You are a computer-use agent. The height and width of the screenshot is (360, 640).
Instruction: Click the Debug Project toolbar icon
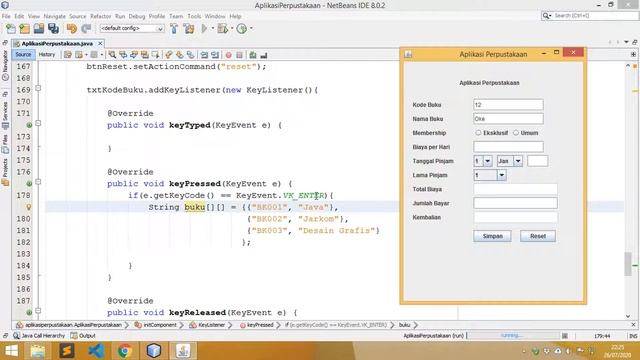(x=222, y=29)
